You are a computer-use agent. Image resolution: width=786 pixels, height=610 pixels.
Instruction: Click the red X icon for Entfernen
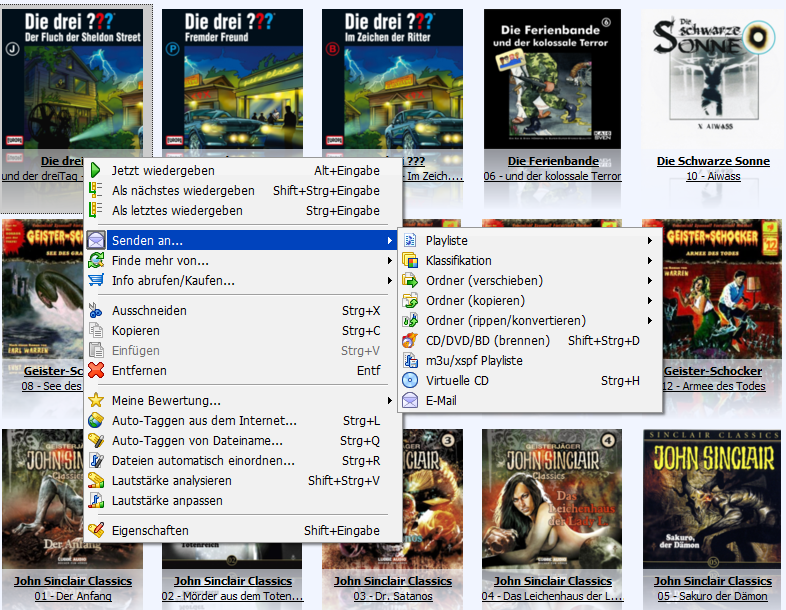click(x=96, y=370)
